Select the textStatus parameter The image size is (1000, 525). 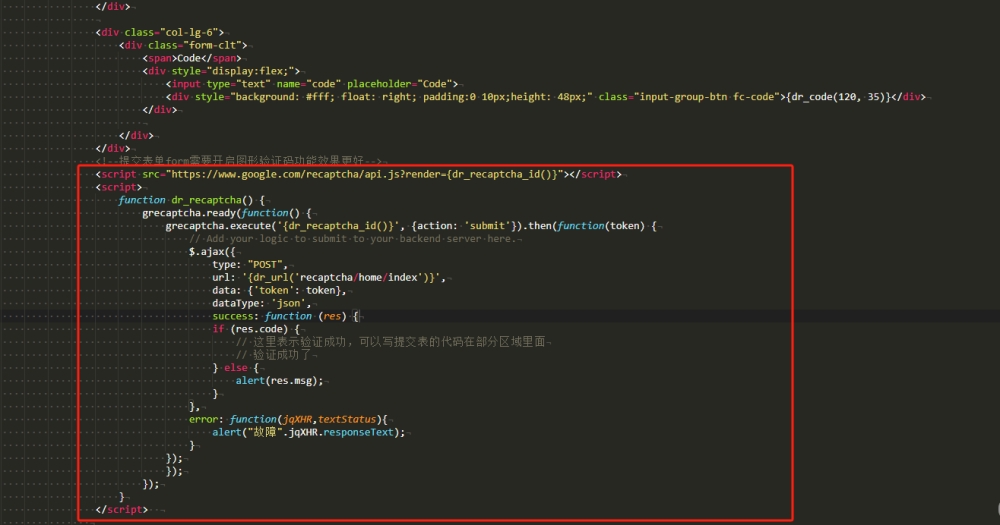click(347, 419)
